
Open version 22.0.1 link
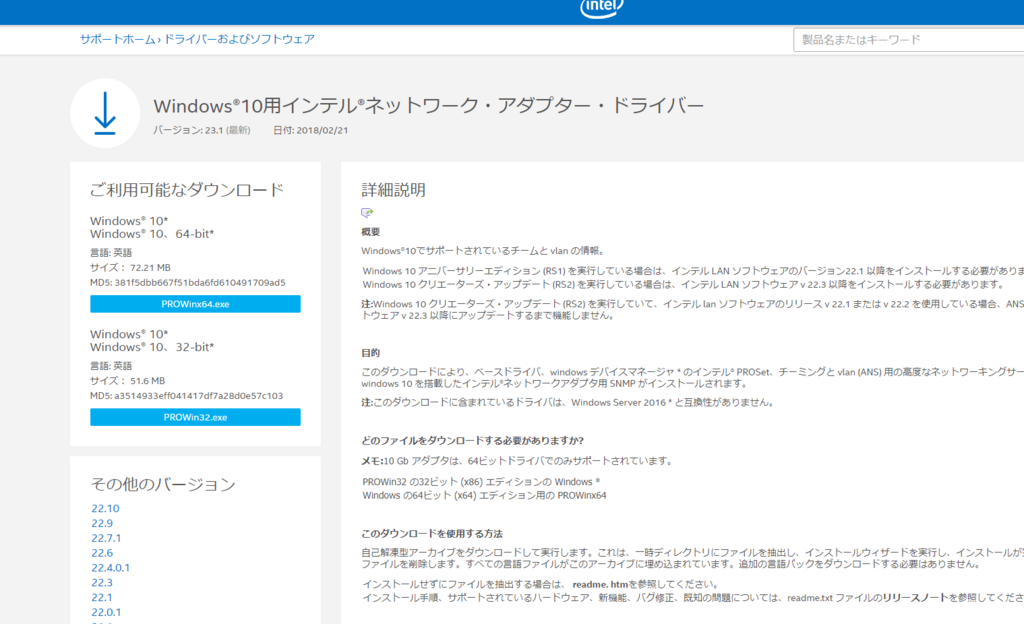106,612
